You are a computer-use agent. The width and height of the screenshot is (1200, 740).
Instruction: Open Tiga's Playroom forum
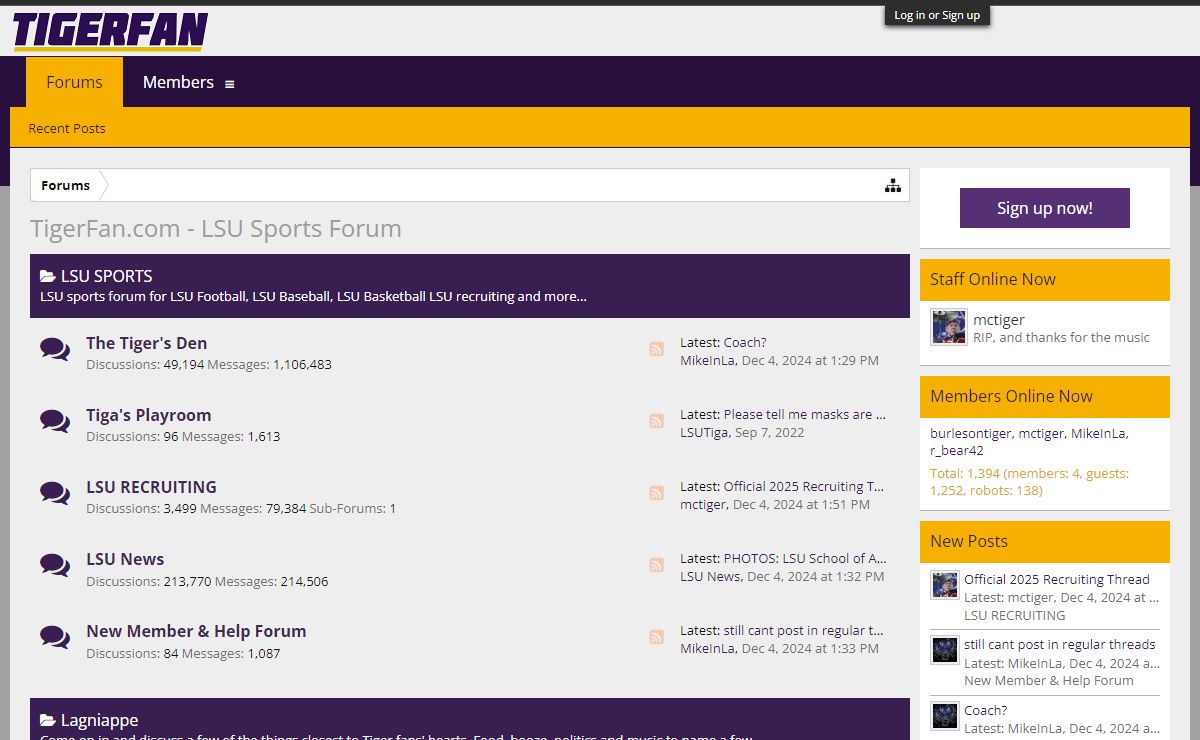(x=149, y=415)
